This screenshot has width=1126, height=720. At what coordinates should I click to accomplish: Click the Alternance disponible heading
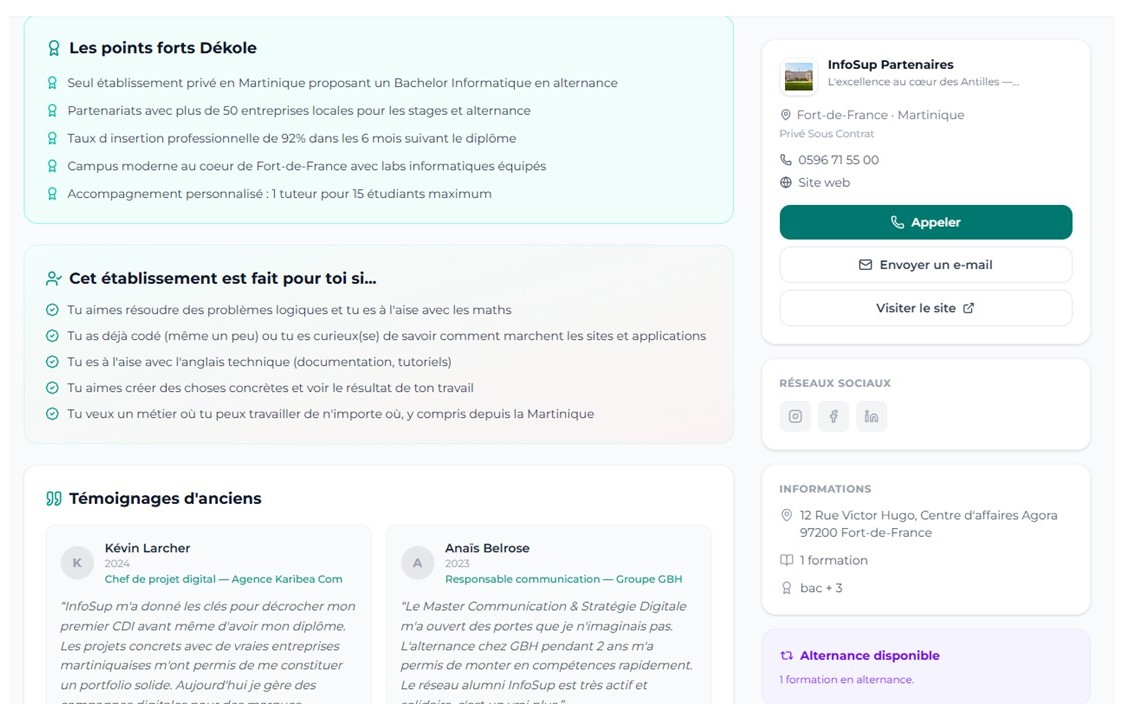pyautogui.click(x=869, y=656)
